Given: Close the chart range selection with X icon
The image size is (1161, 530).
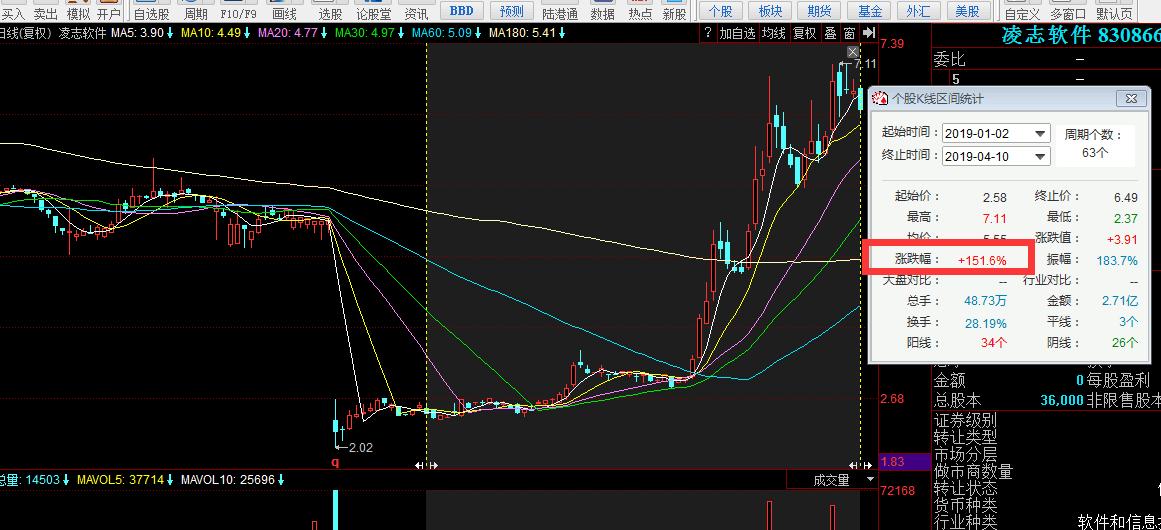Looking at the screenshot, I should [x=853, y=52].
